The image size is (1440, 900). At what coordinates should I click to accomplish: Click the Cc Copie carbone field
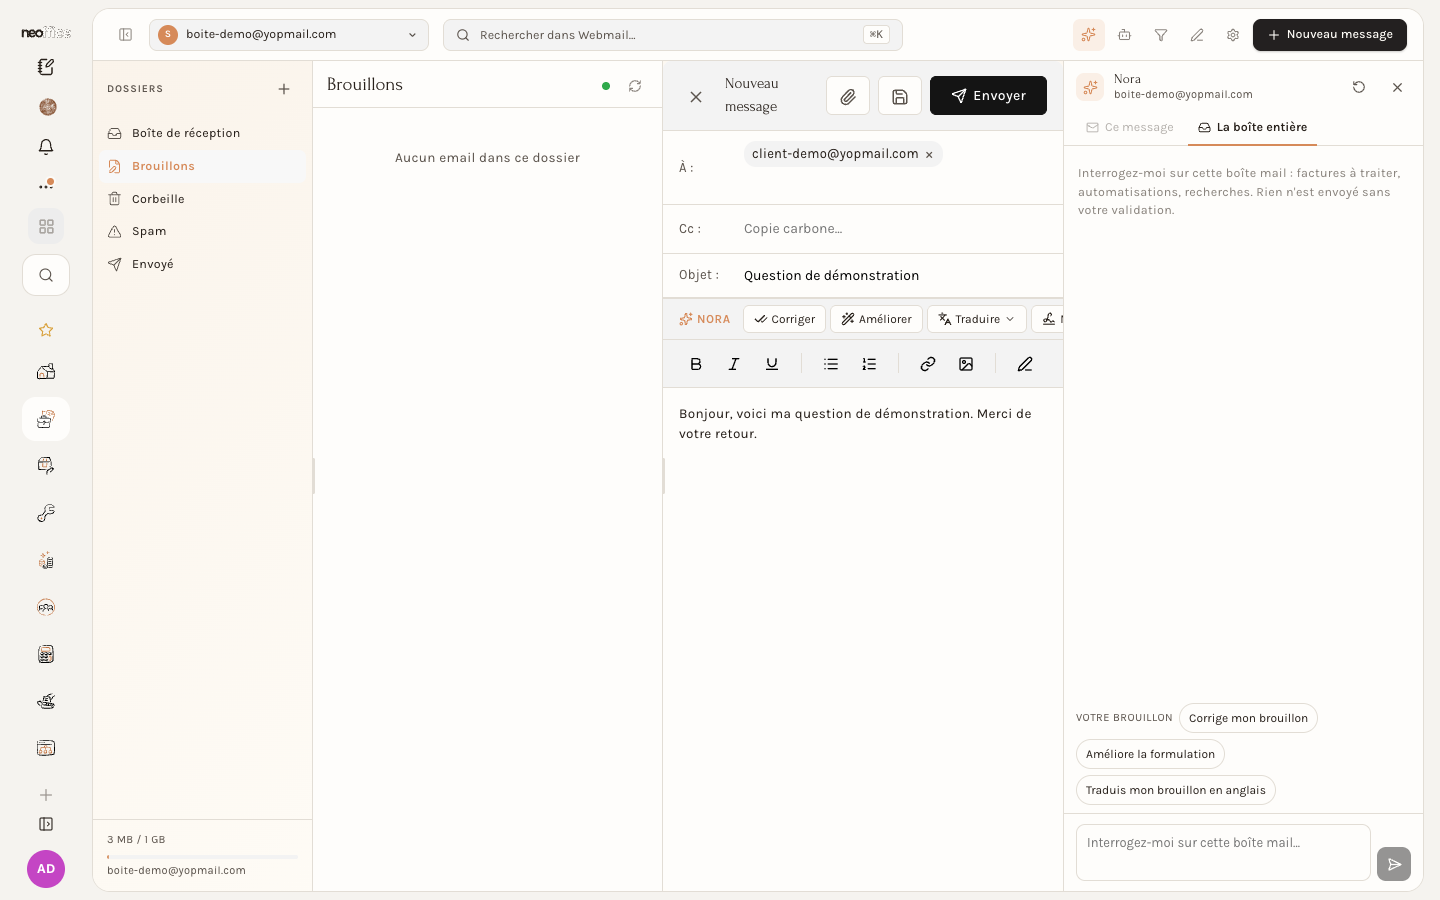pyautogui.click(x=896, y=229)
